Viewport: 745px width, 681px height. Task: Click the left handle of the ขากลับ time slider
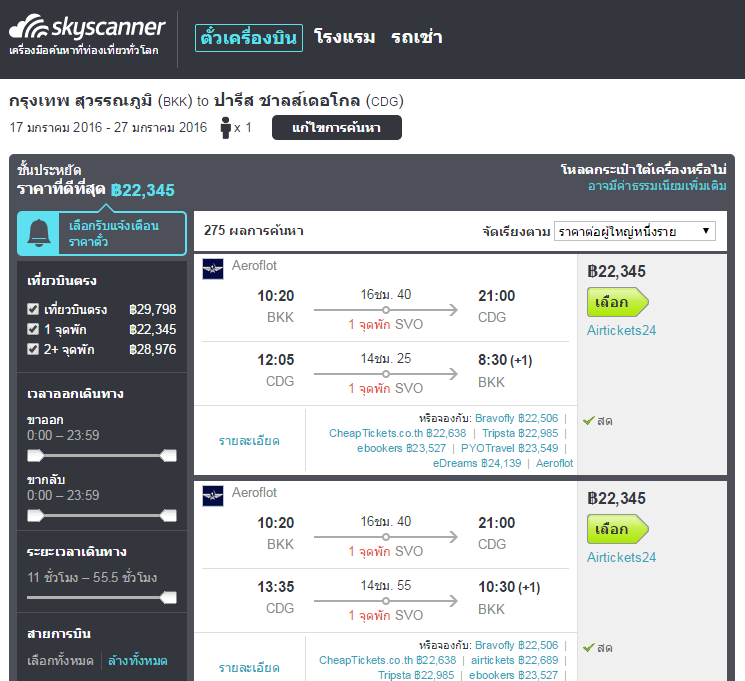click(x=35, y=516)
